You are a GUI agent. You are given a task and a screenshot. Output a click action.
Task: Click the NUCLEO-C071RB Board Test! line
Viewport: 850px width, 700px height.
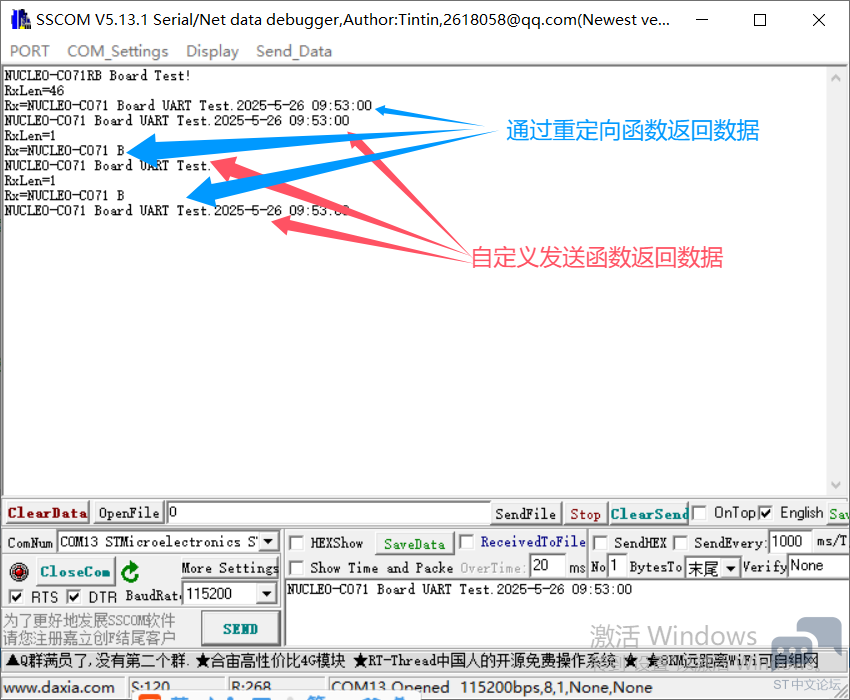(98, 75)
